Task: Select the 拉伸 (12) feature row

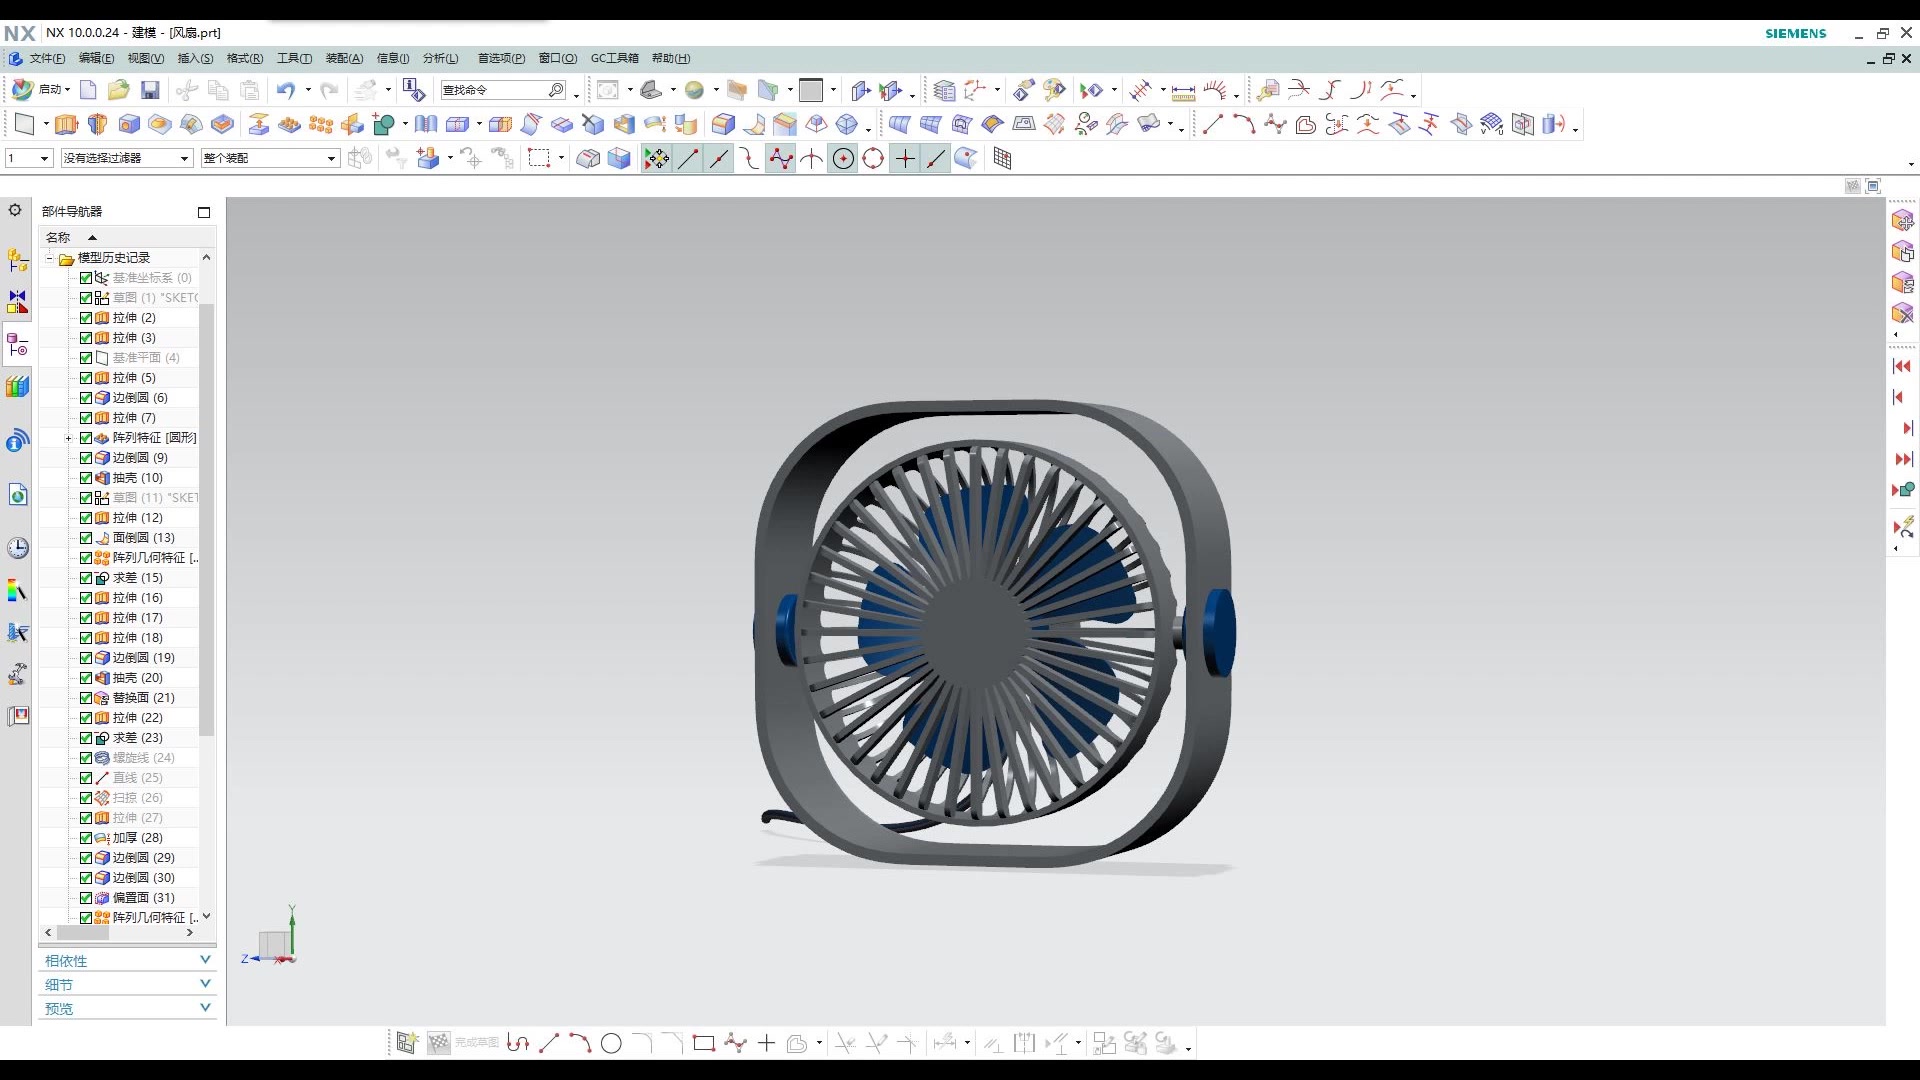Action: tap(137, 518)
